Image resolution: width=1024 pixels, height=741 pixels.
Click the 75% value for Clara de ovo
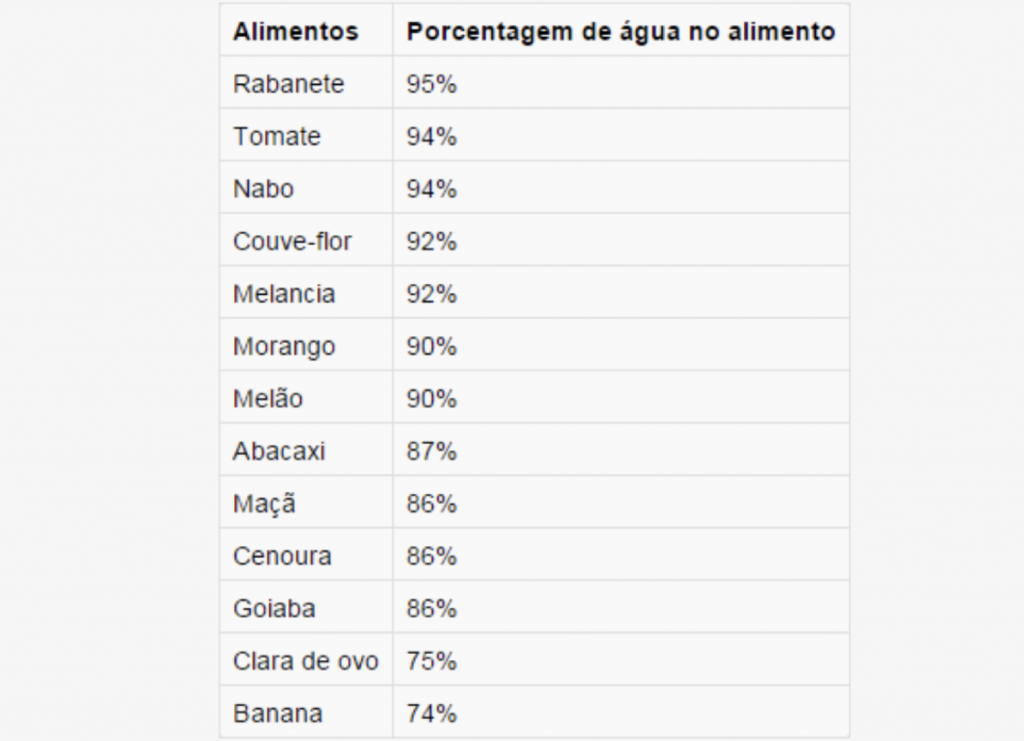[431, 661]
